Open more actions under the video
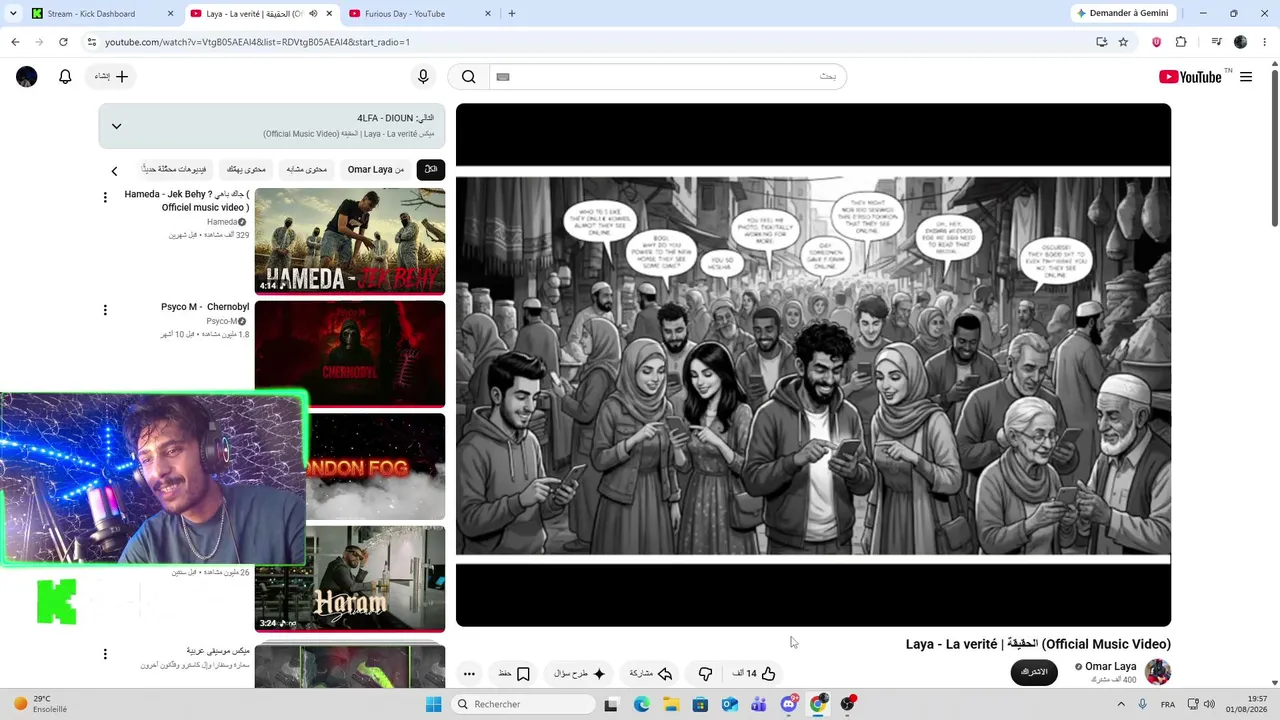The height and width of the screenshot is (720, 1280). [469, 674]
